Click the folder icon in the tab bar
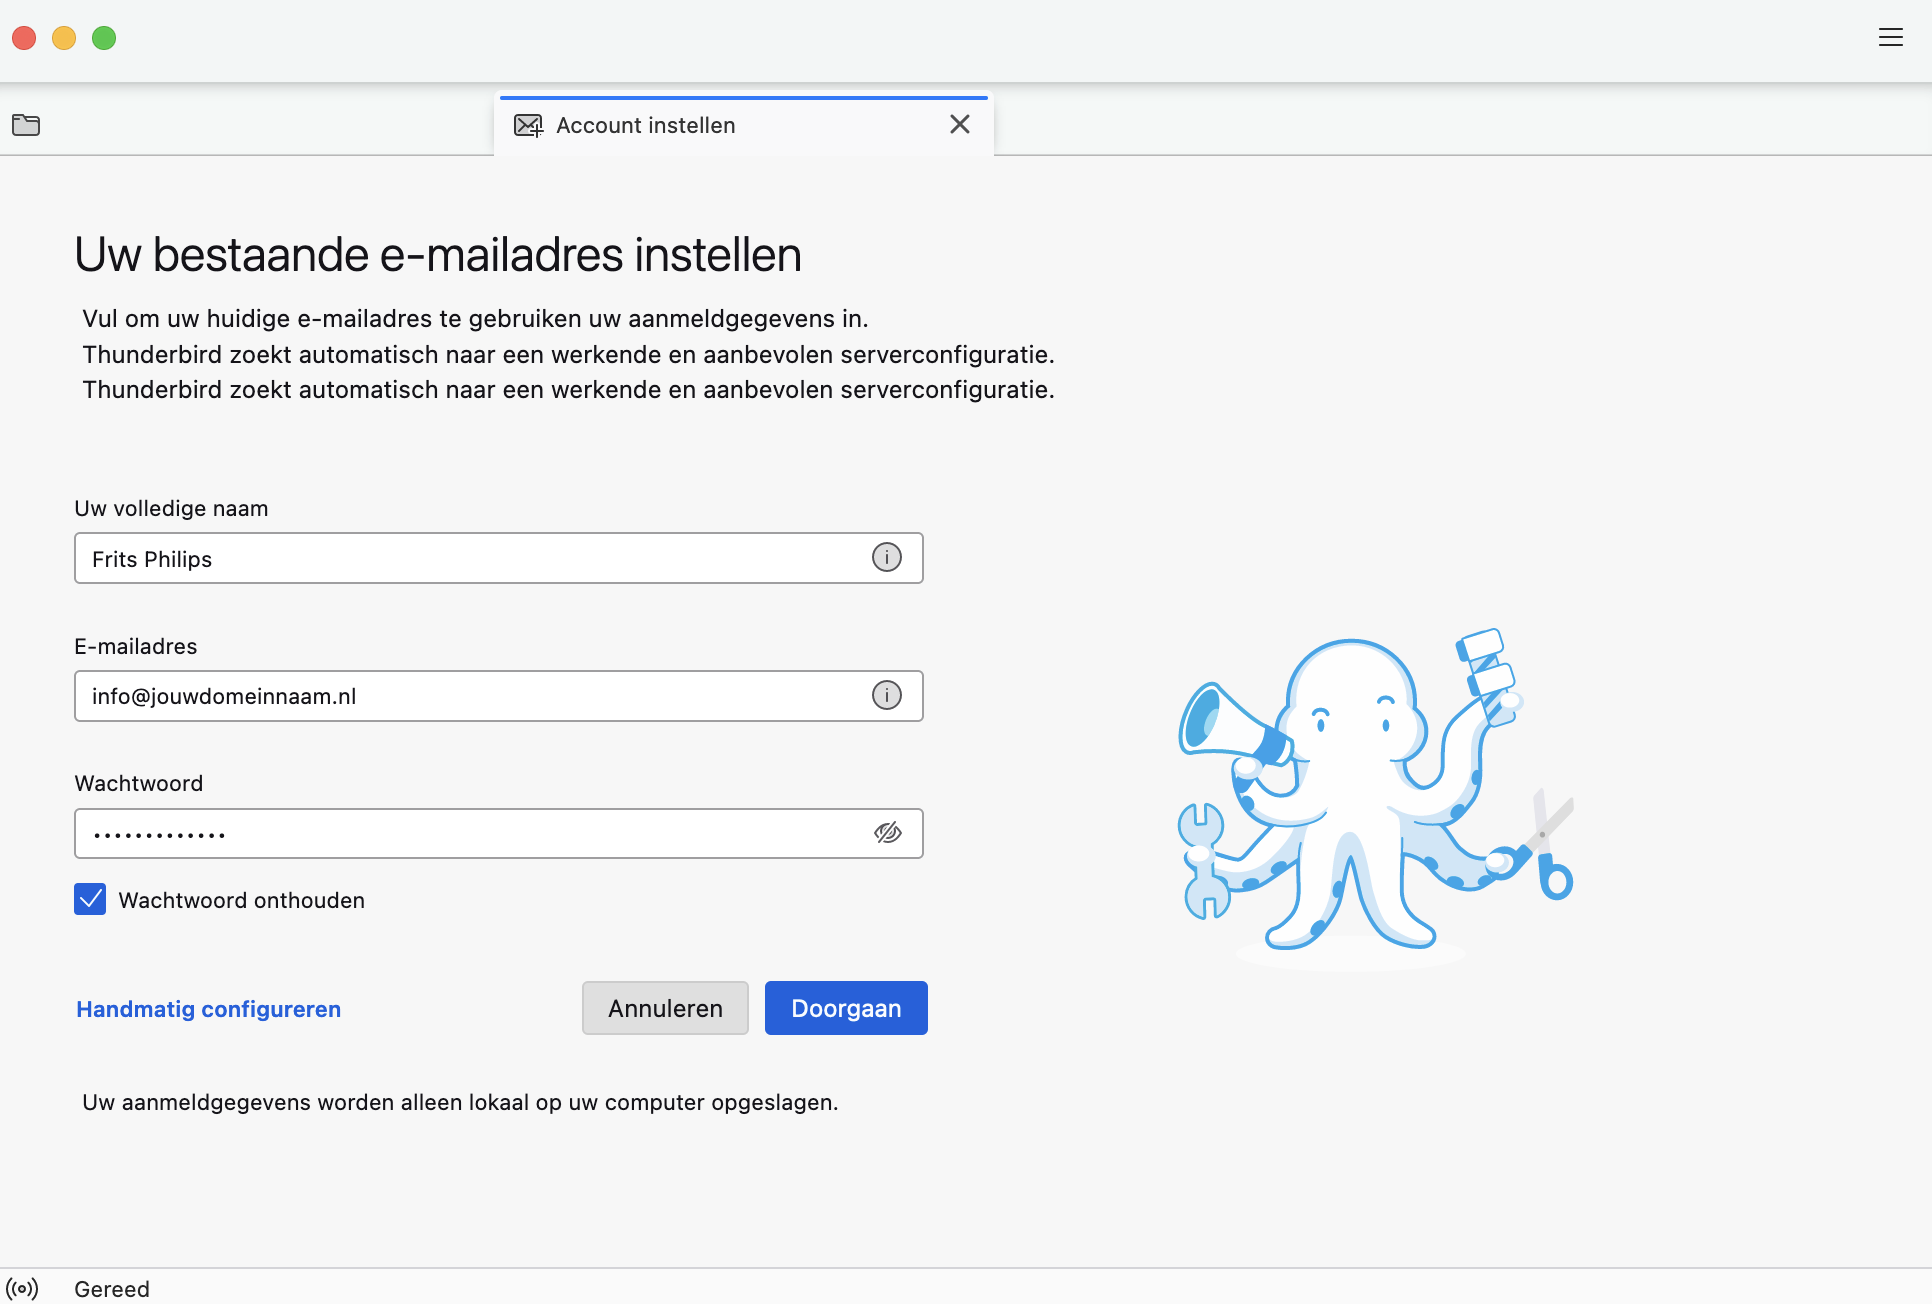Image resolution: width=1932 pixels, height=1304 pixels. click(26, 125)
